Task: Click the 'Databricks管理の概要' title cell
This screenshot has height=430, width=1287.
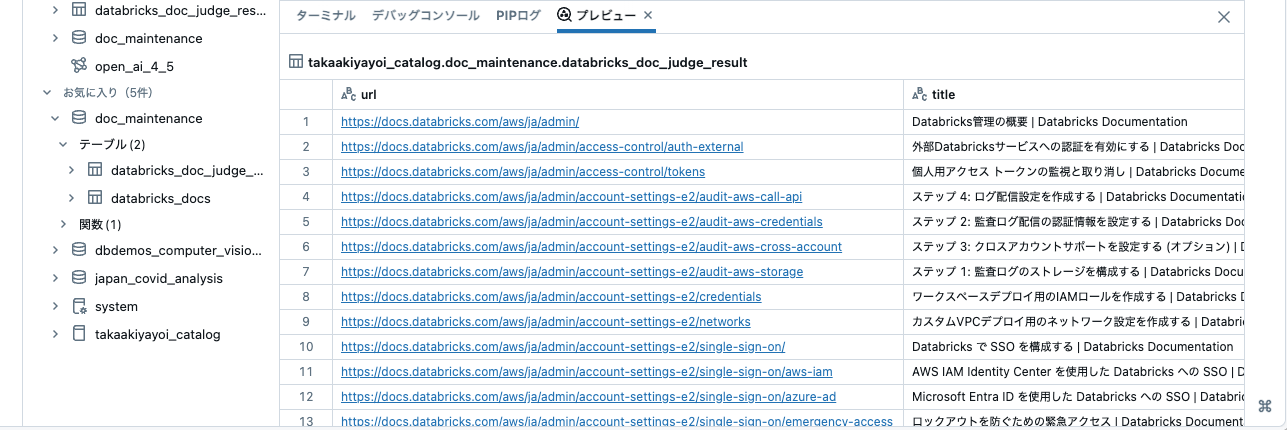Action: (x=1074, y=122)
